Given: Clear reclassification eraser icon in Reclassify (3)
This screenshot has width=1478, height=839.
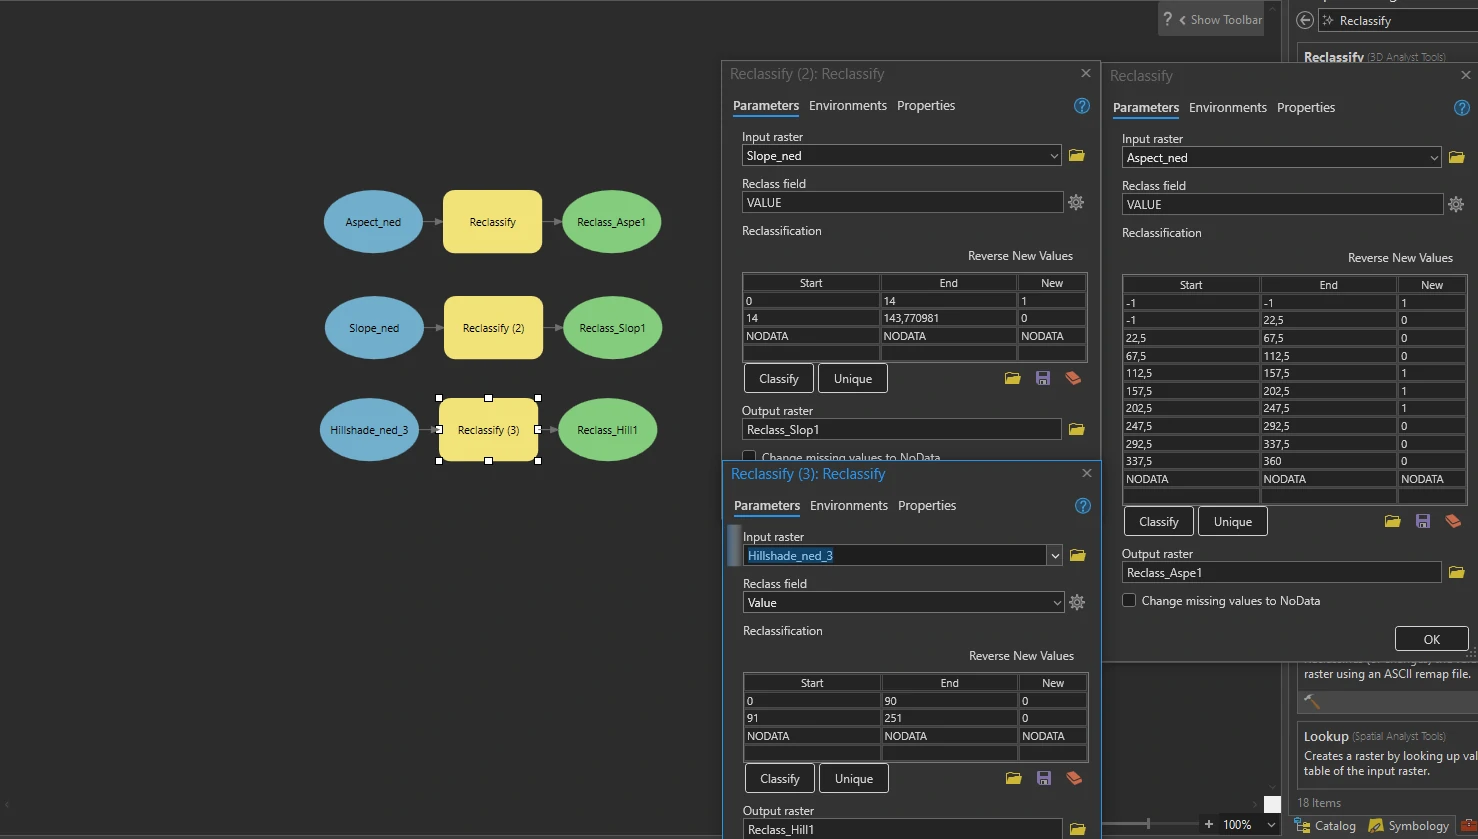Looking at the screenshot, I should click(1074, 778).
